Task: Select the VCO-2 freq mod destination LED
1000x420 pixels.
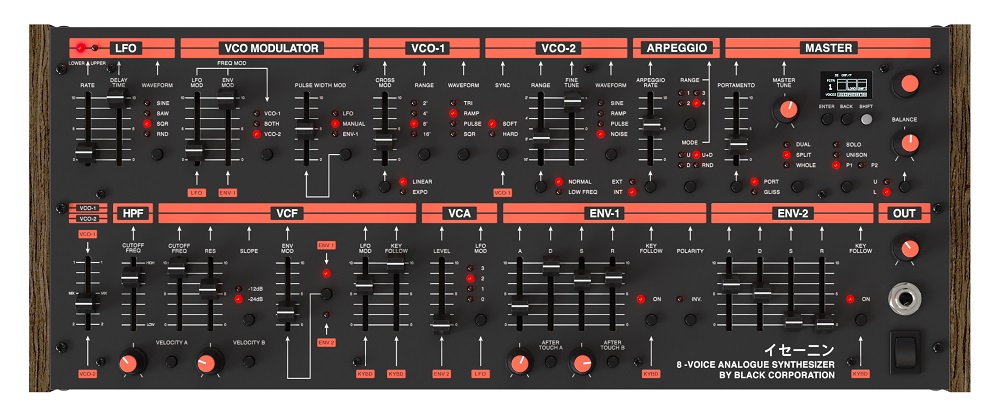Action: point(257,134)
